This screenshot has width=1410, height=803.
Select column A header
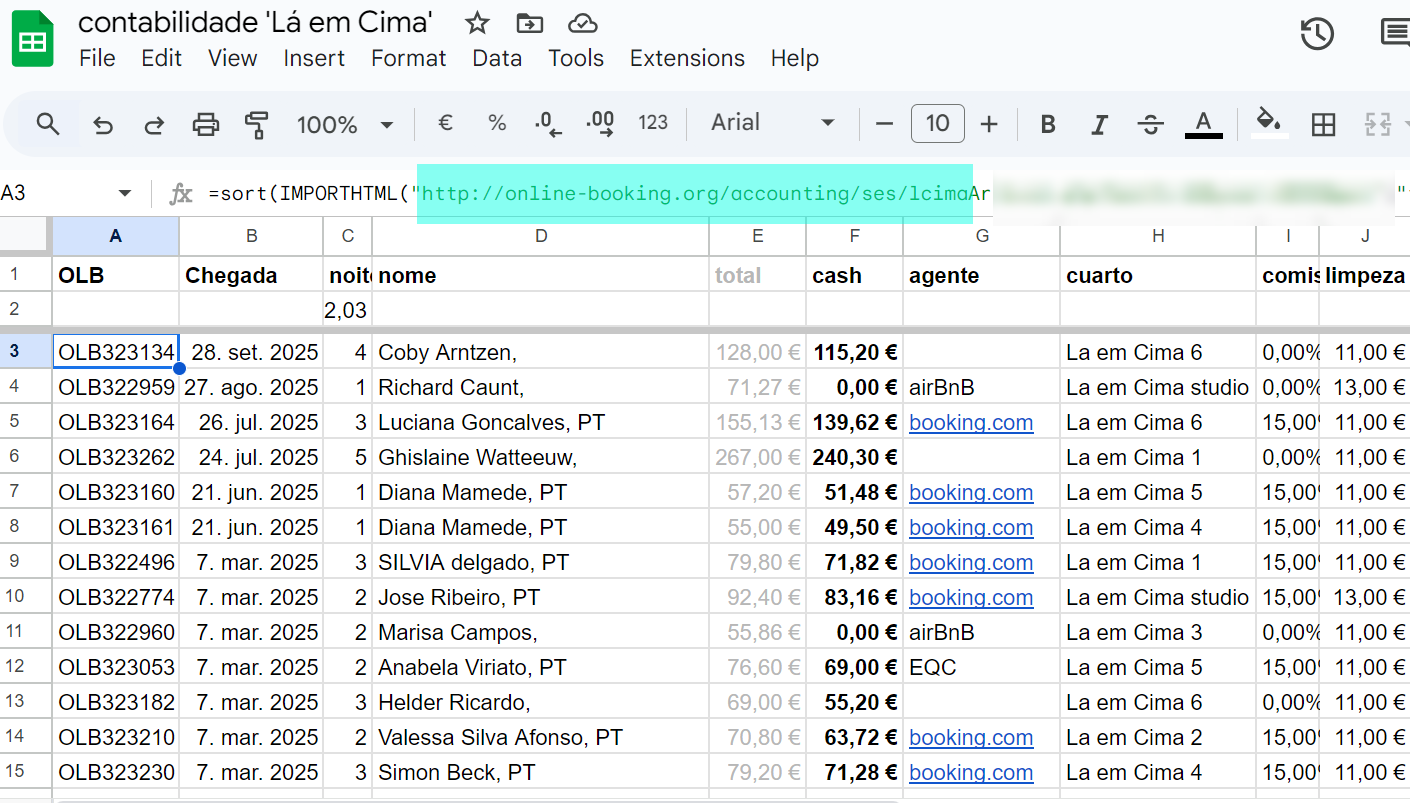(116, 236)
